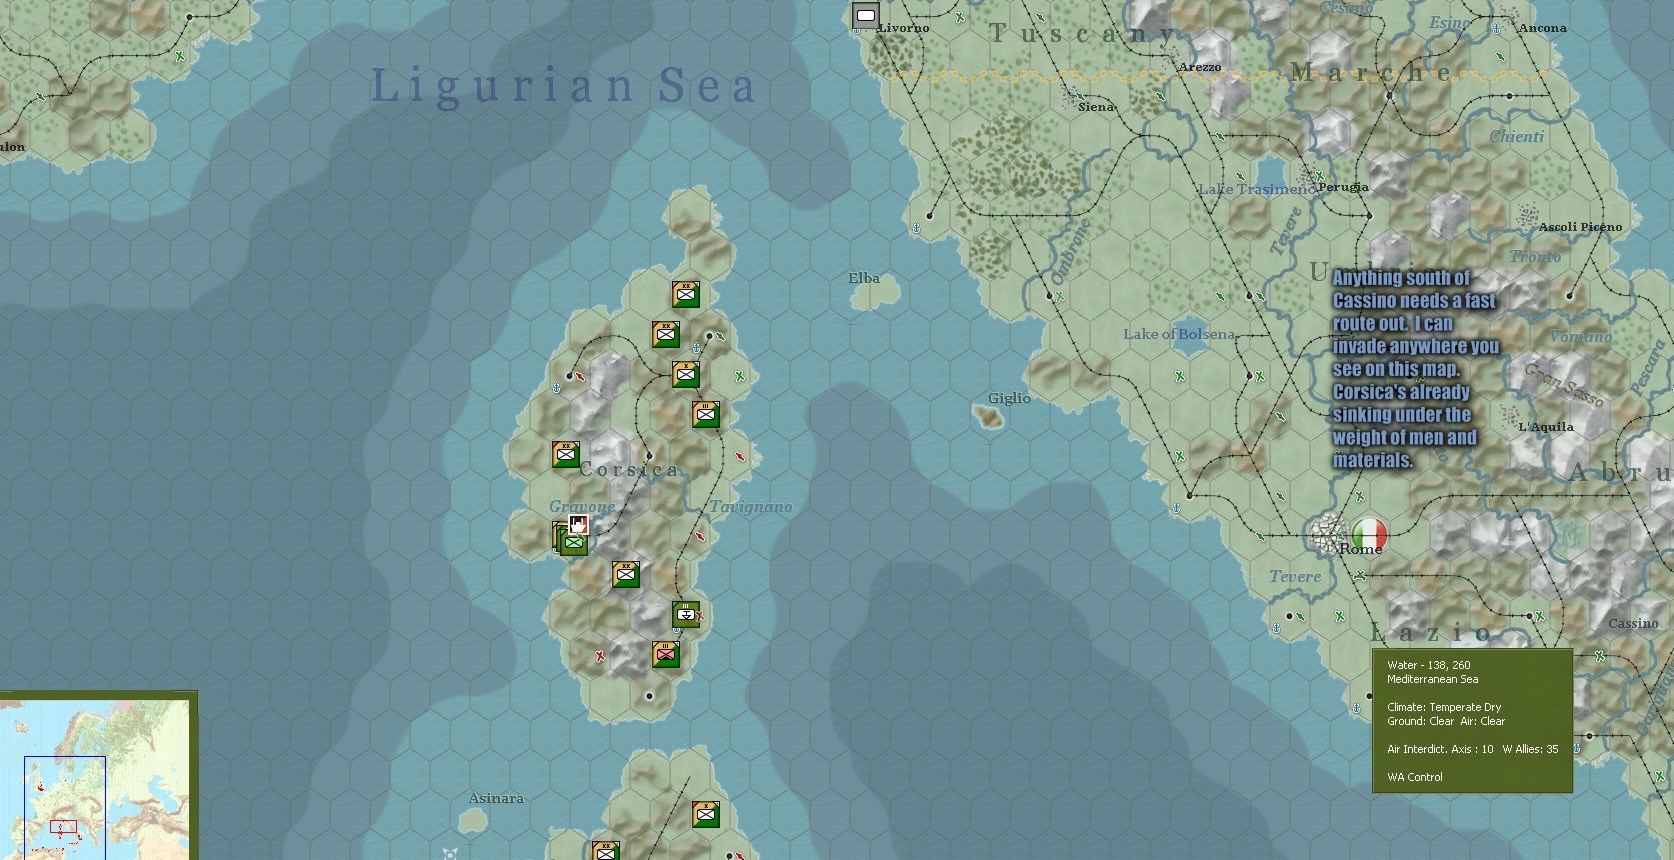1674x860 pixels.
Task: Click the Chienti river label
Action: click(1517, 137)
